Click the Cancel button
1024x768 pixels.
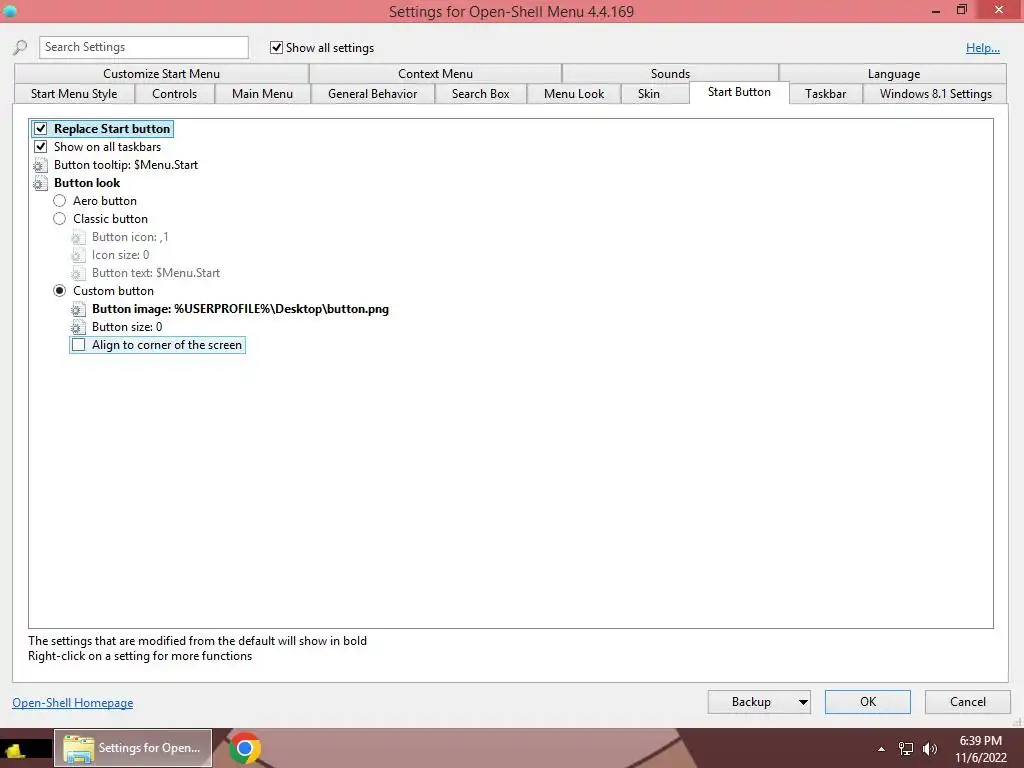[x=968, y=702]
